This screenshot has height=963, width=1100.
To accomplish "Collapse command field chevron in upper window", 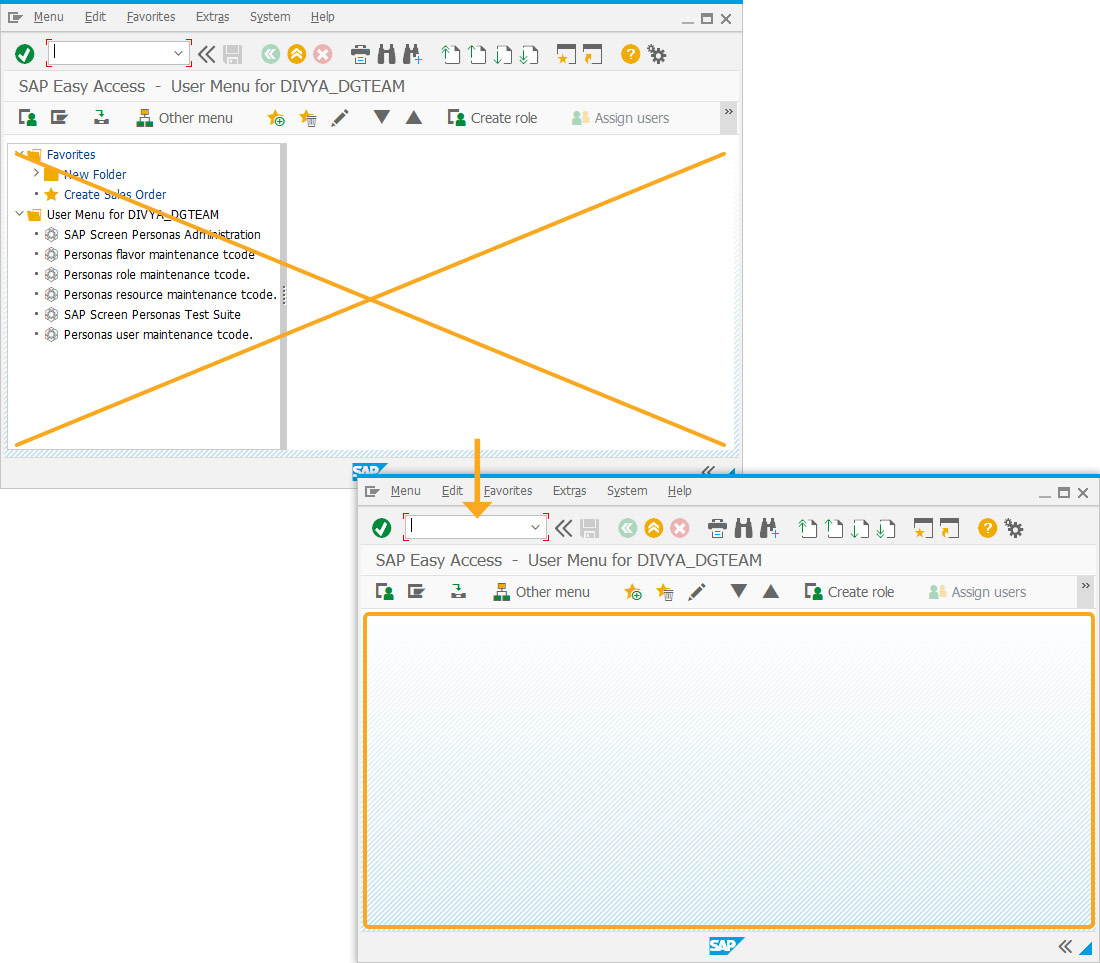I will click(206, 54).
